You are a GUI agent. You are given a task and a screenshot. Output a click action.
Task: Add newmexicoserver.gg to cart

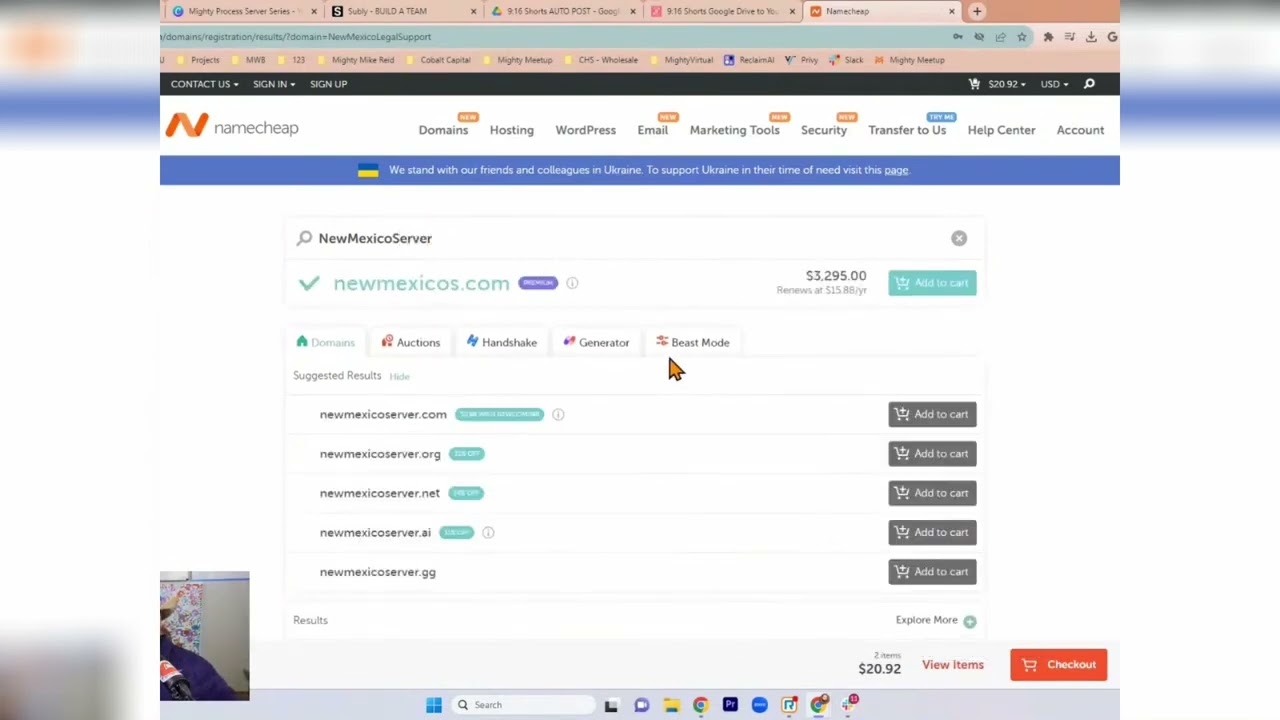click(932, 572)
